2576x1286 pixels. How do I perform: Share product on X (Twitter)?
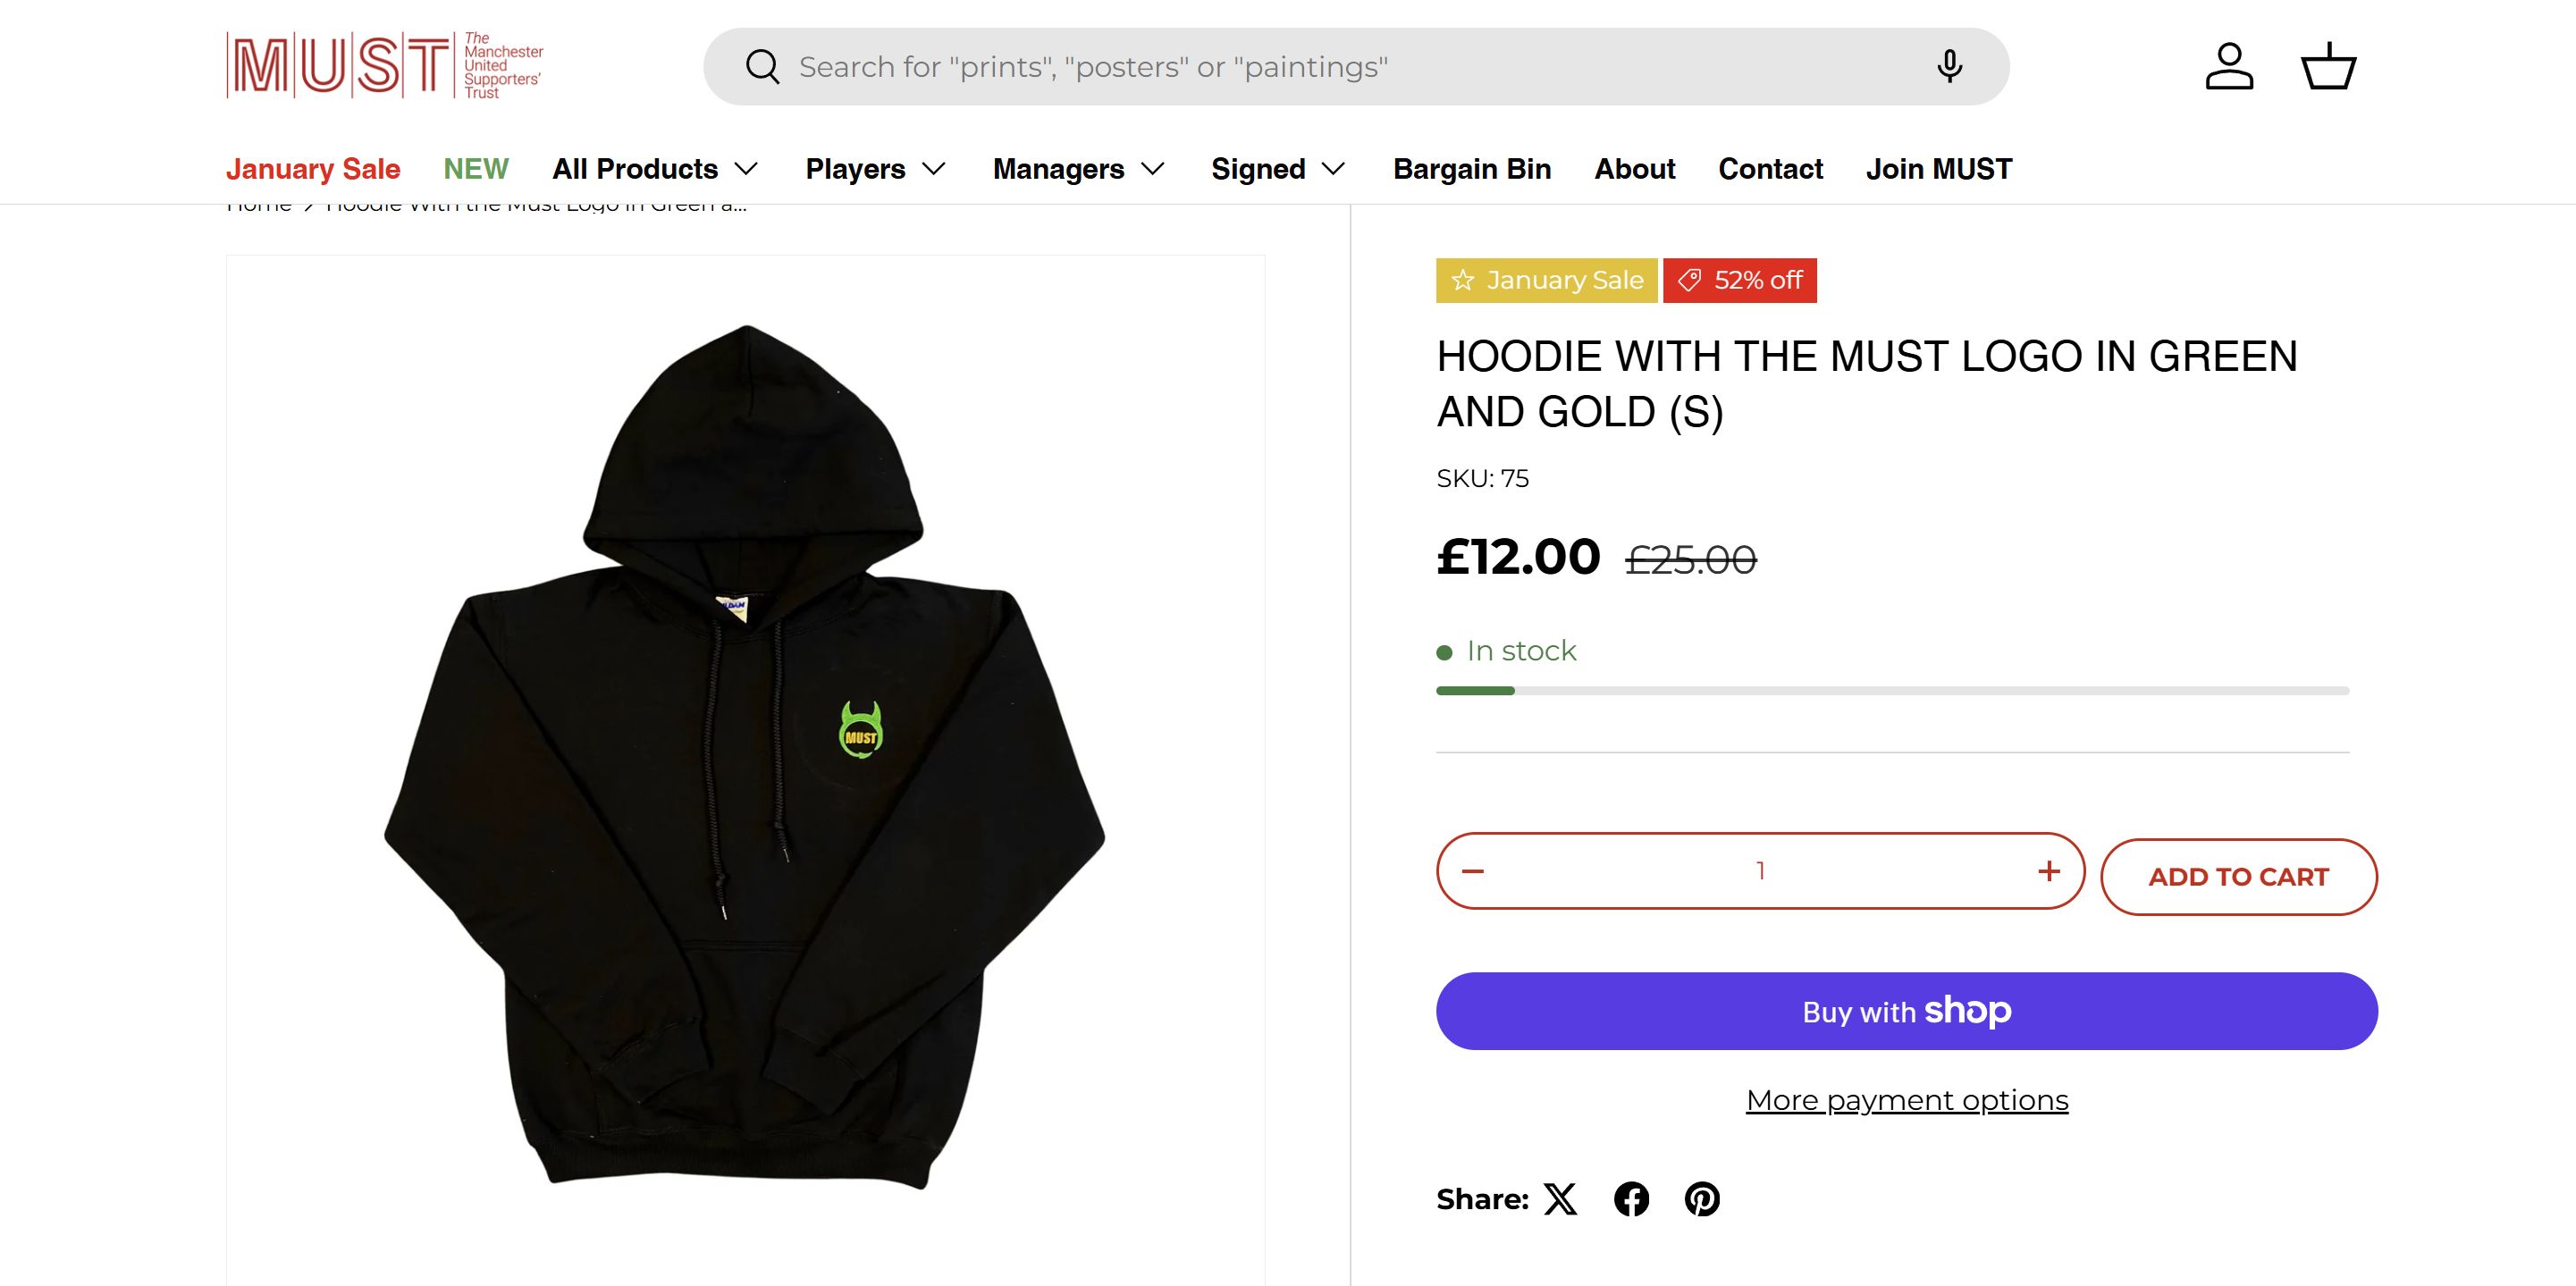(x=1560, y=1198)
